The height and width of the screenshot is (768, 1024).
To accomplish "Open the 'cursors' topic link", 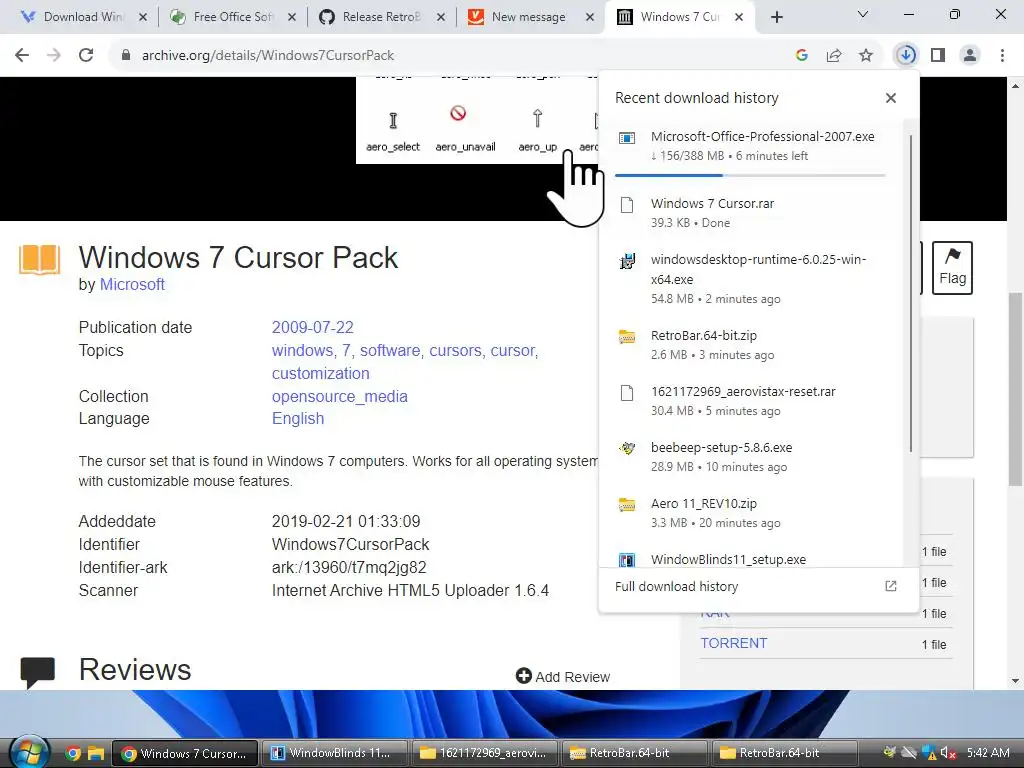I will [x=455, y=351].
